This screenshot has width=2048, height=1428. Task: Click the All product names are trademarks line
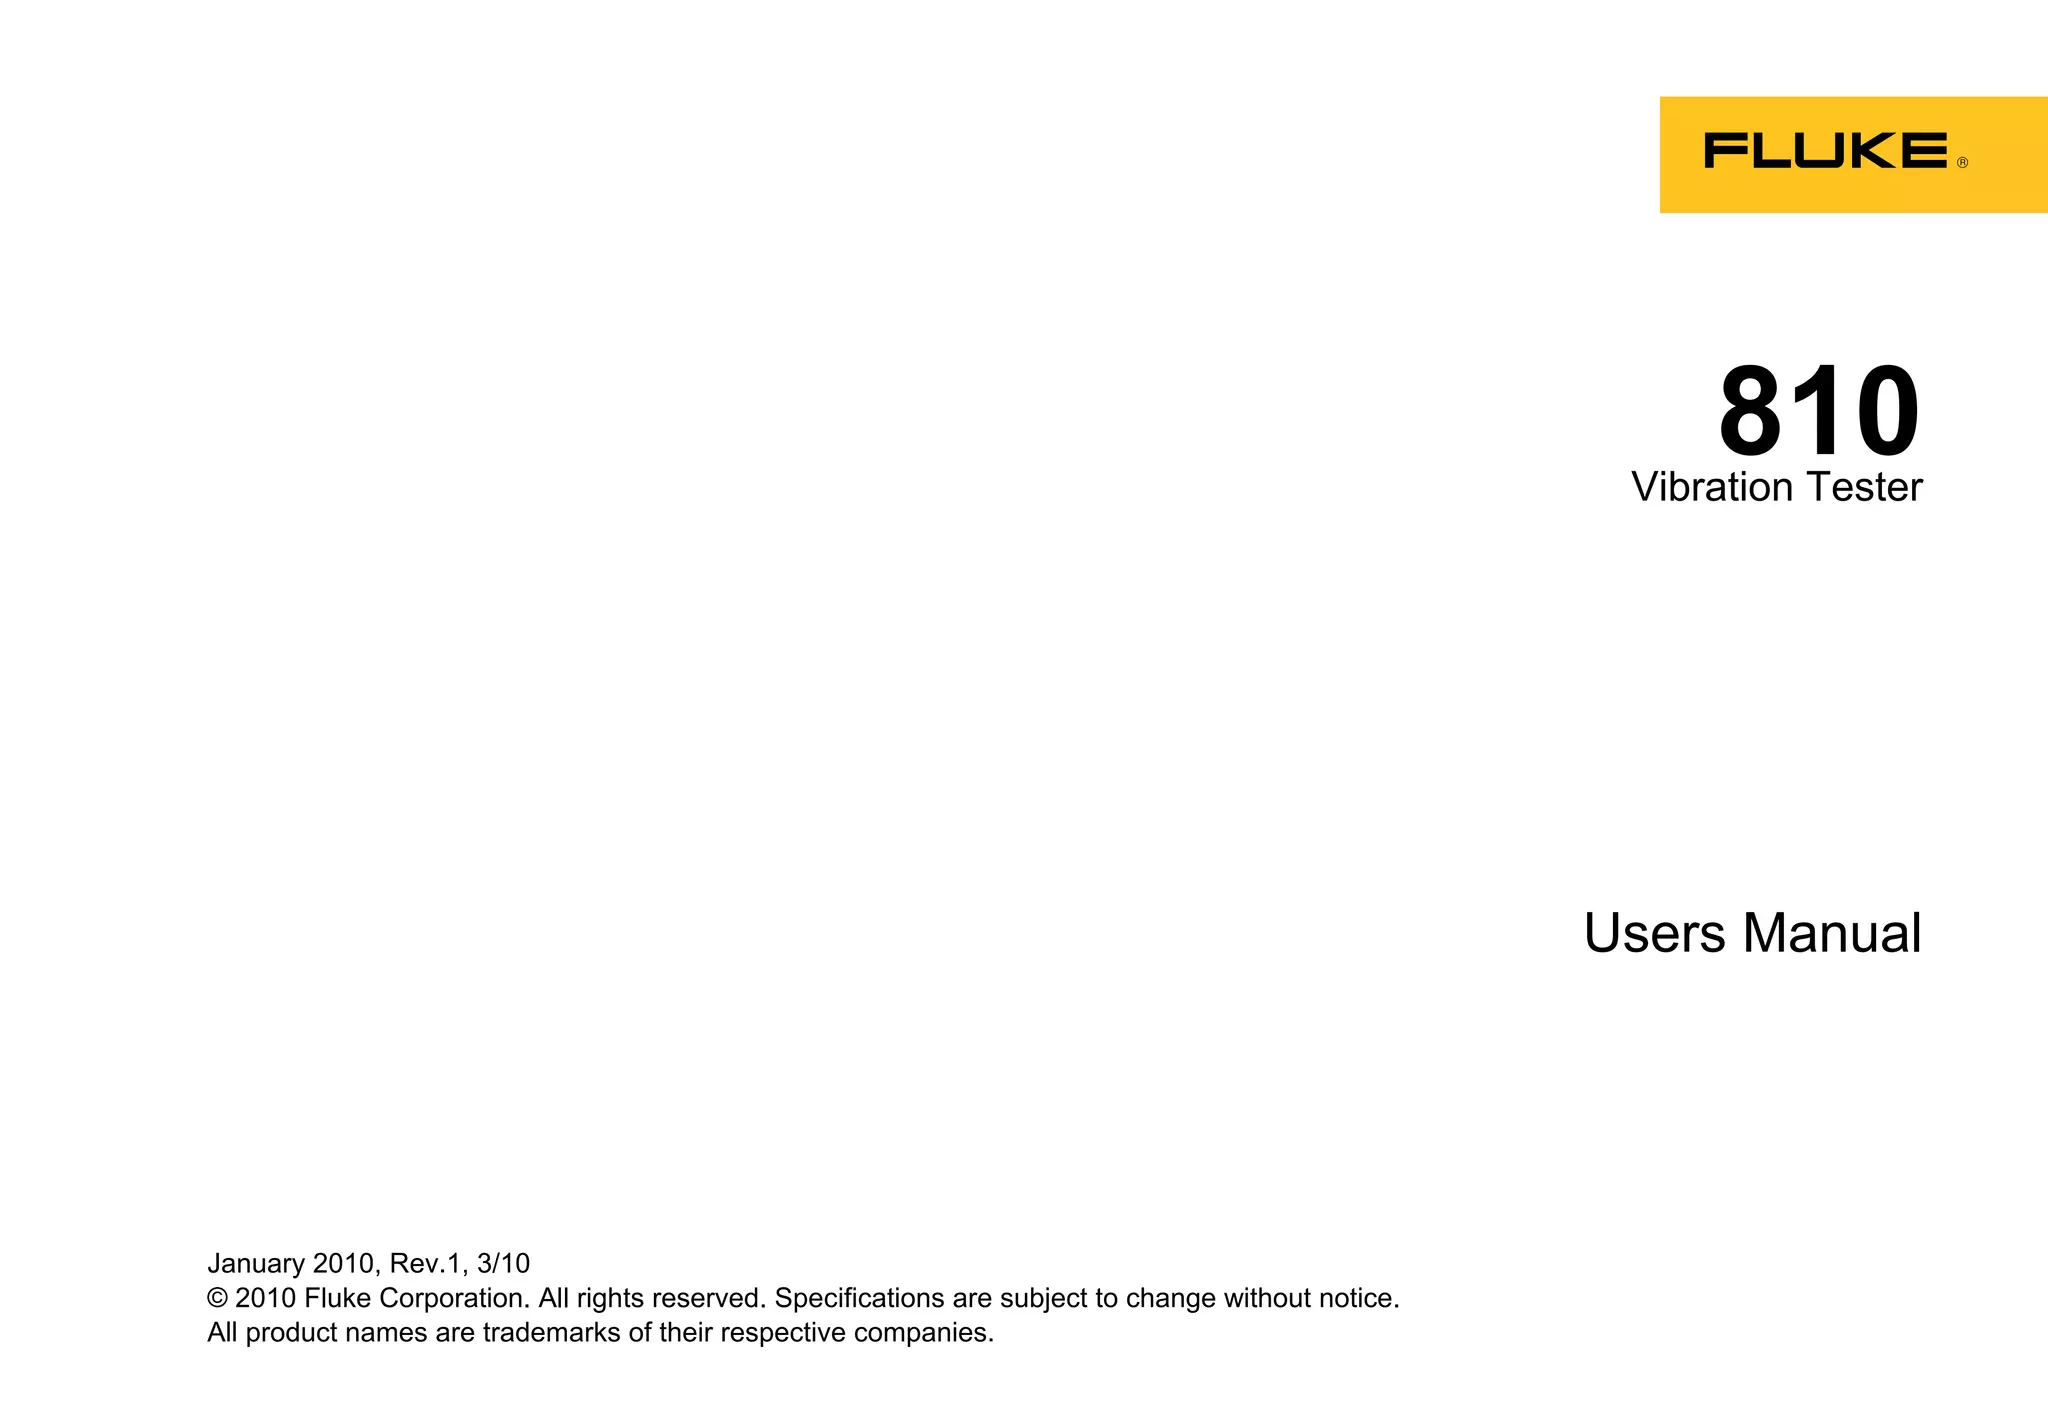[600, 1333]
